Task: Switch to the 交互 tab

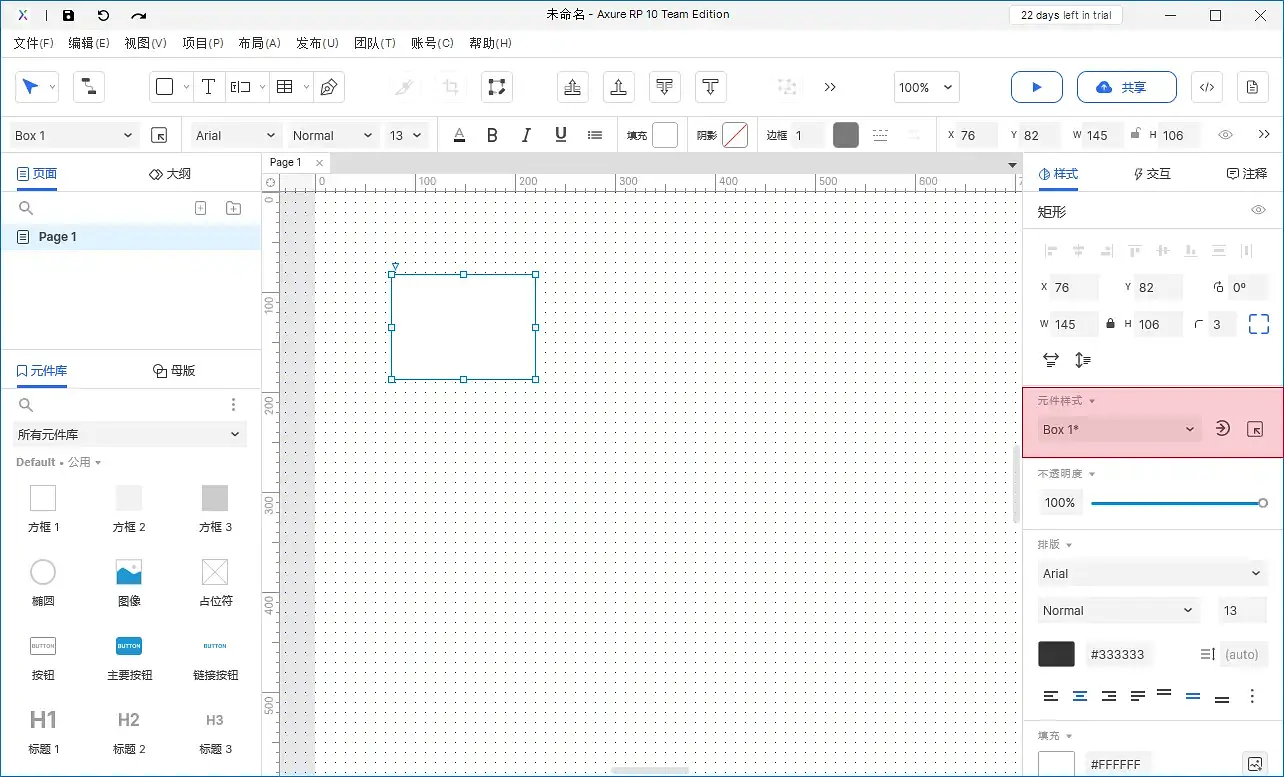Action: (x=1152, y=173)
